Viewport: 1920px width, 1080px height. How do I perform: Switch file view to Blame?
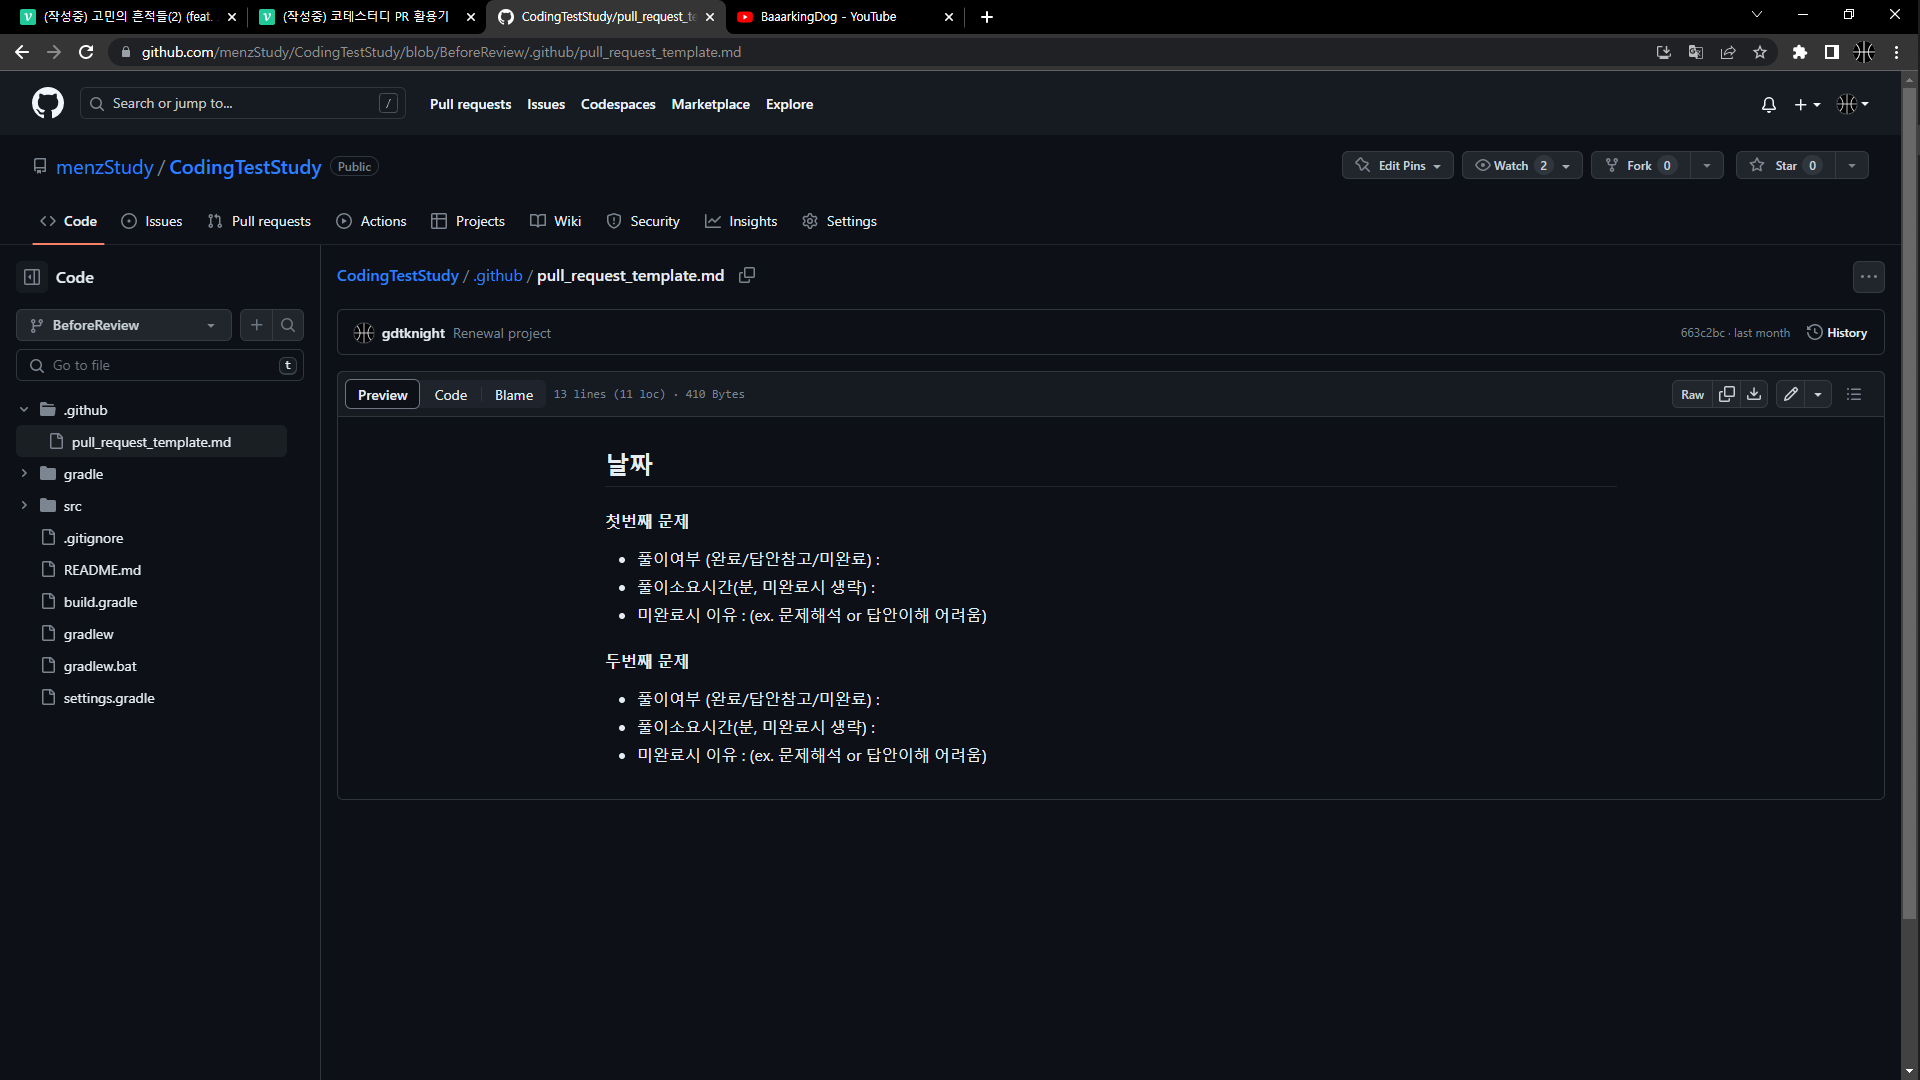coord(513,395)
